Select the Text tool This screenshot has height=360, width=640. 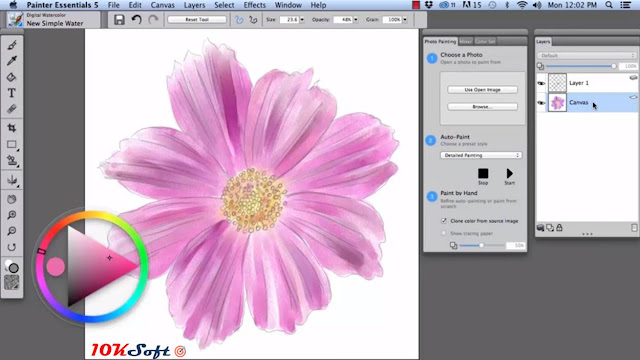12,93
